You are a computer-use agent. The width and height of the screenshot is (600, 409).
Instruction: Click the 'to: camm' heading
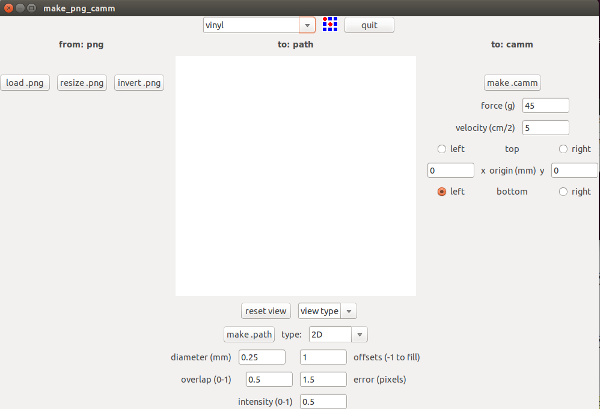[x=512, y=44]
